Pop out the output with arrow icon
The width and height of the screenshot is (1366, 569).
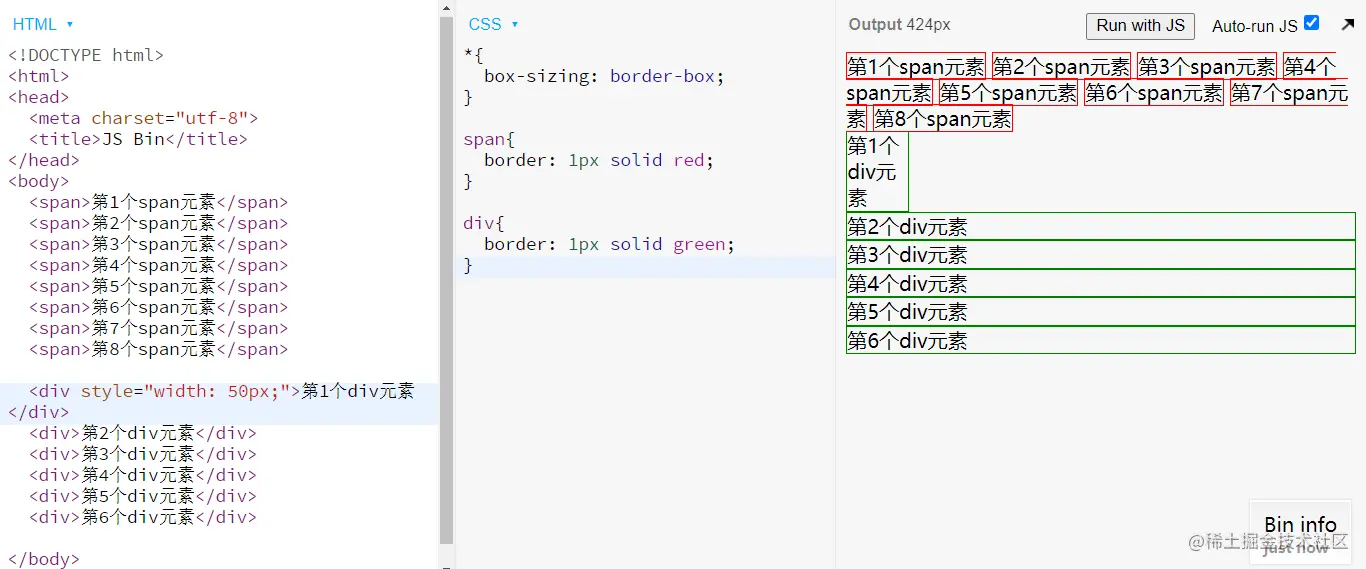1347,25
